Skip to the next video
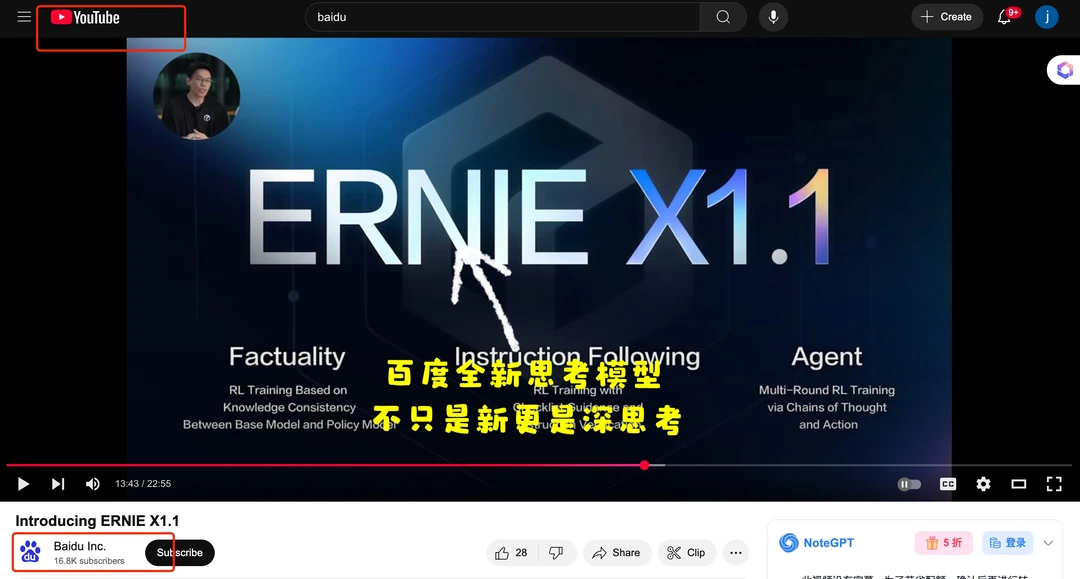1080x579 pixels. point(58,484)
